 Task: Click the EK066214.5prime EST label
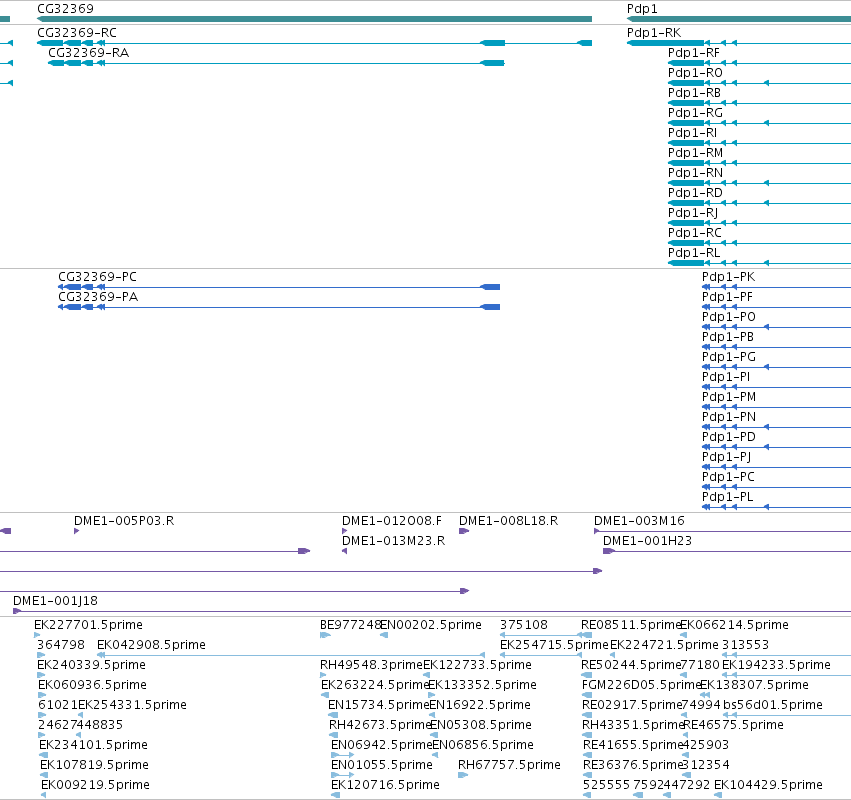pos(734,625)
